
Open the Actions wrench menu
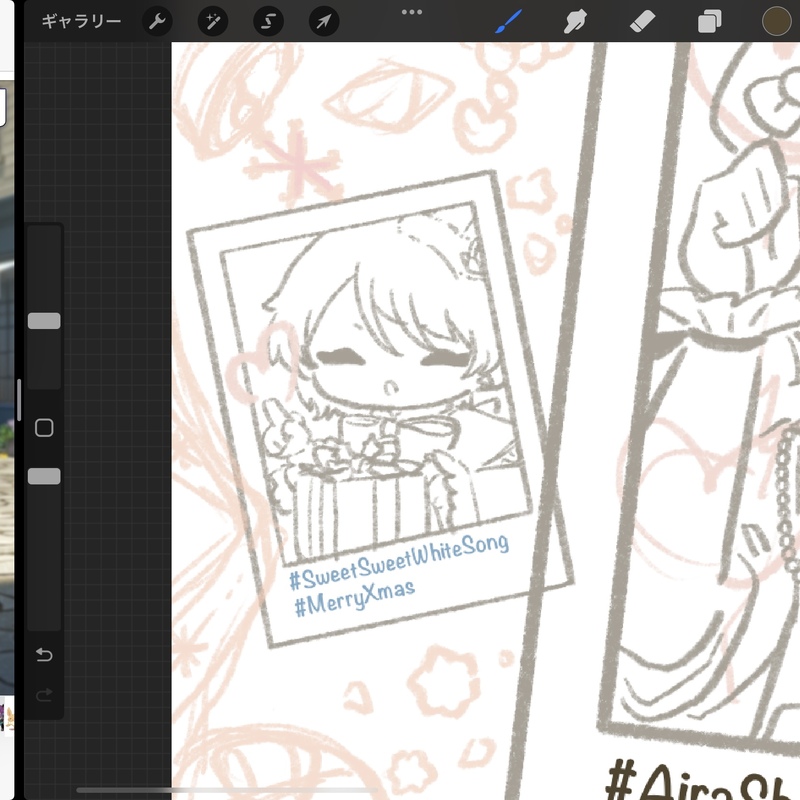pos(157,21)
